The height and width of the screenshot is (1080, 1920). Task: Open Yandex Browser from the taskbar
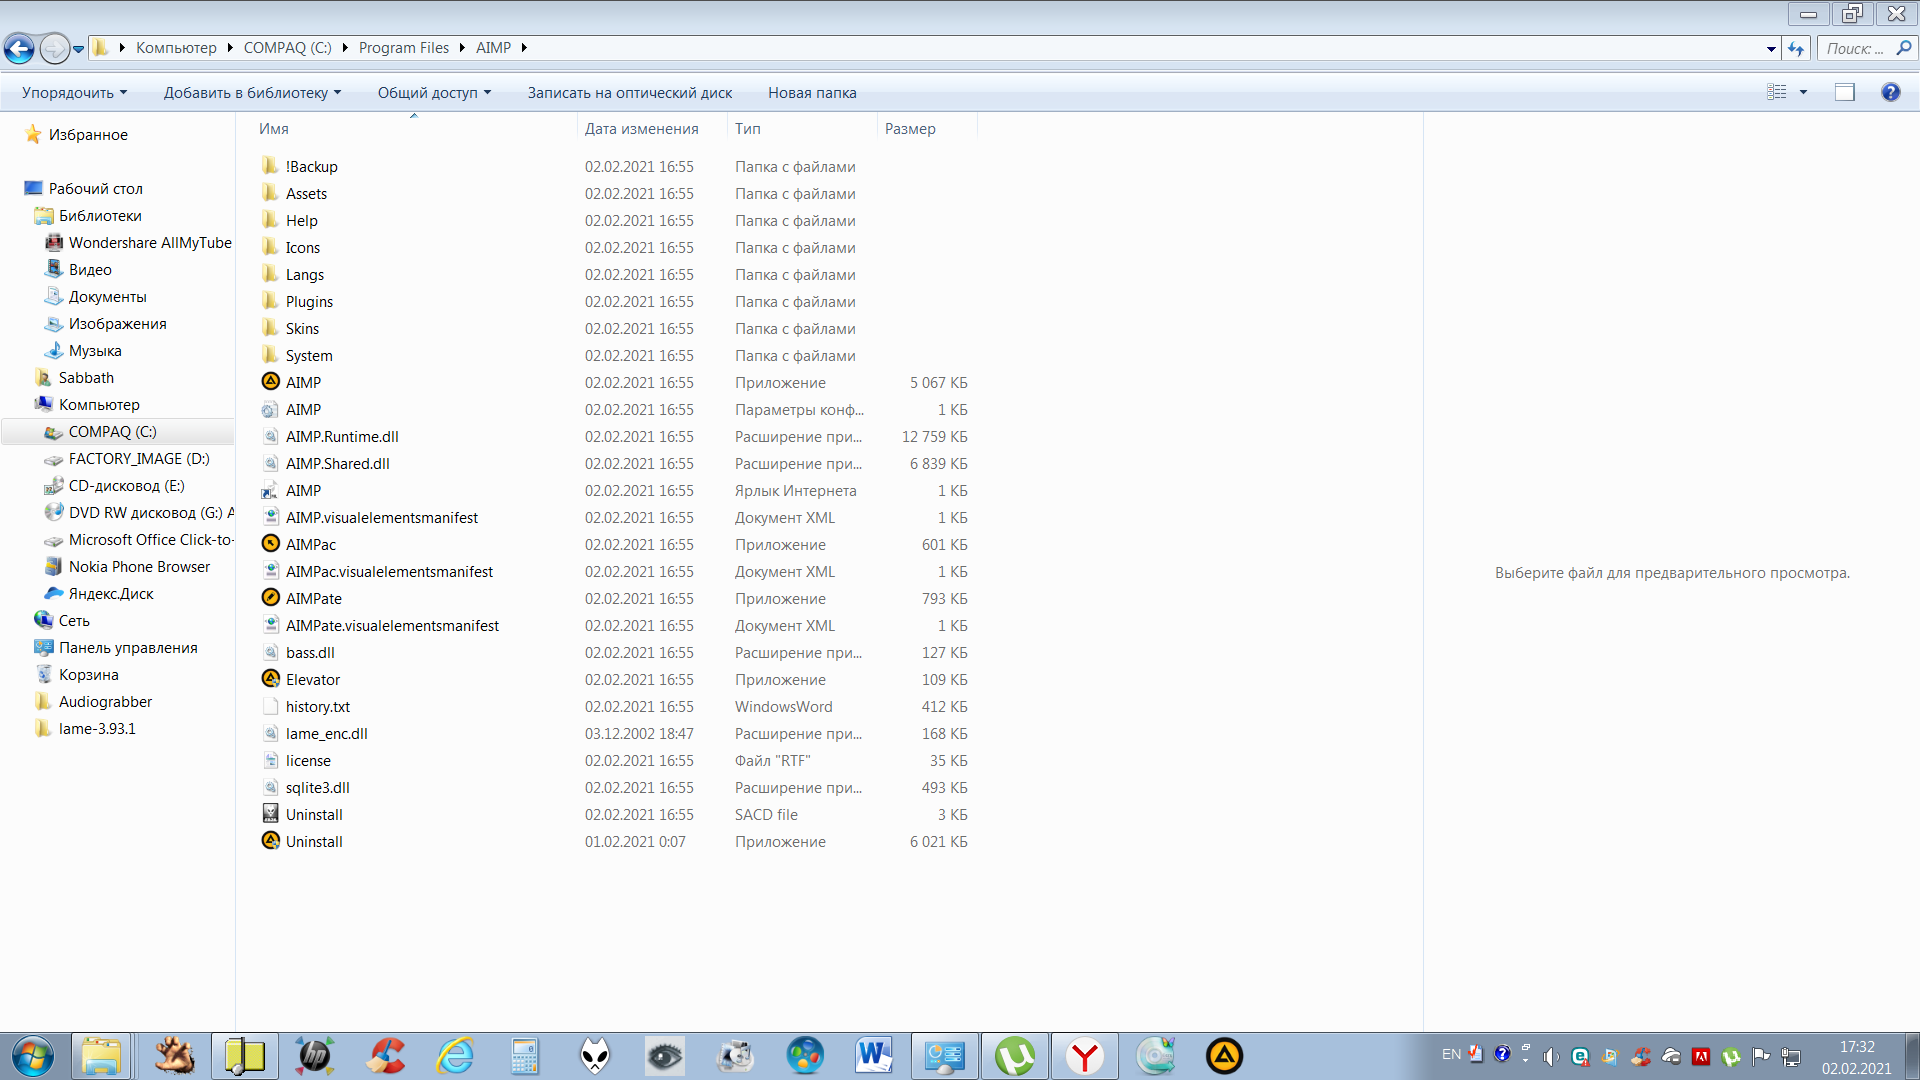pos(1084,1056)
